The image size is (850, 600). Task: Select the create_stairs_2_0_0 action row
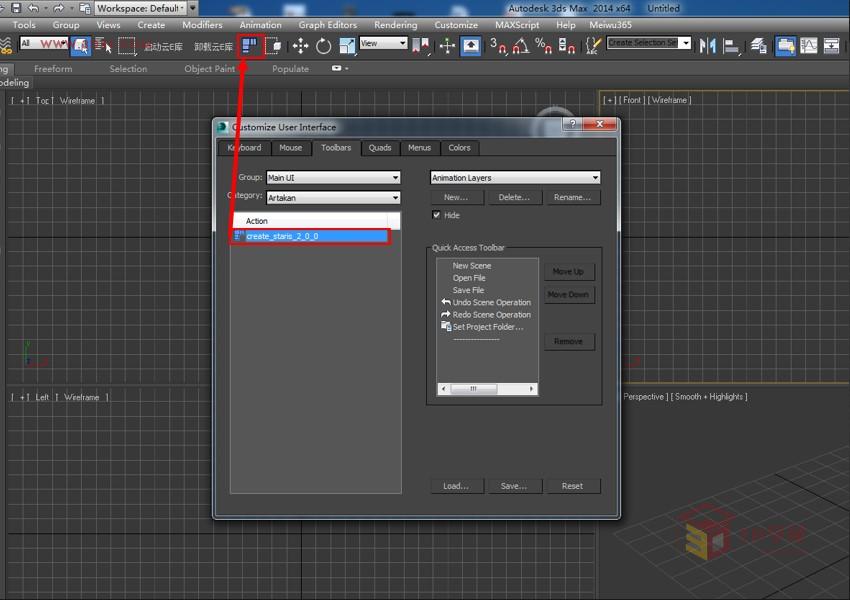pos(311,236)
